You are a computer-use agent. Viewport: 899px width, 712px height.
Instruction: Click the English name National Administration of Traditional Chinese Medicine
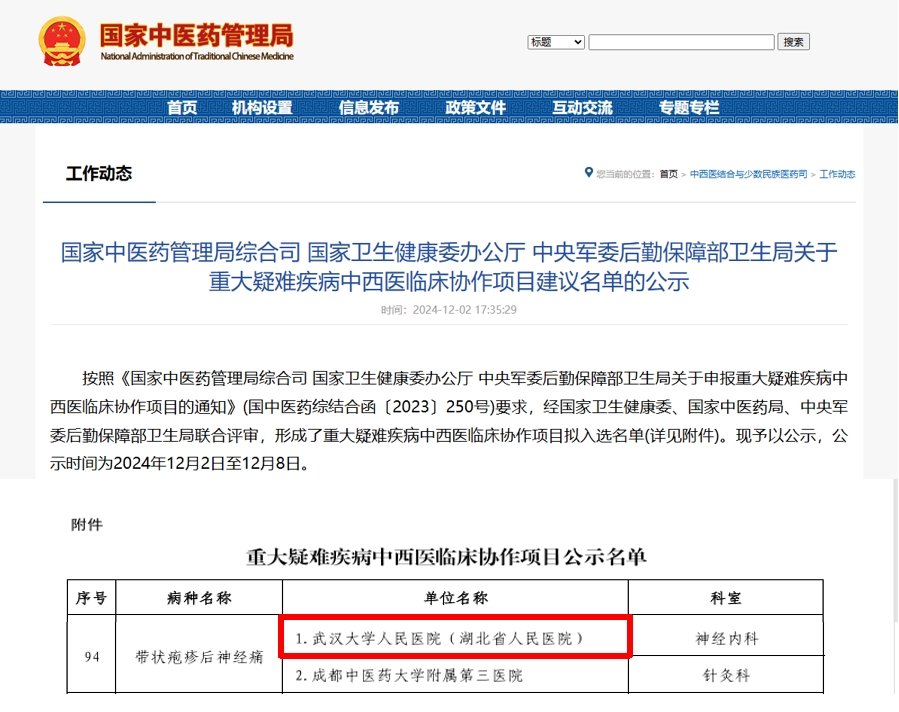197,56
